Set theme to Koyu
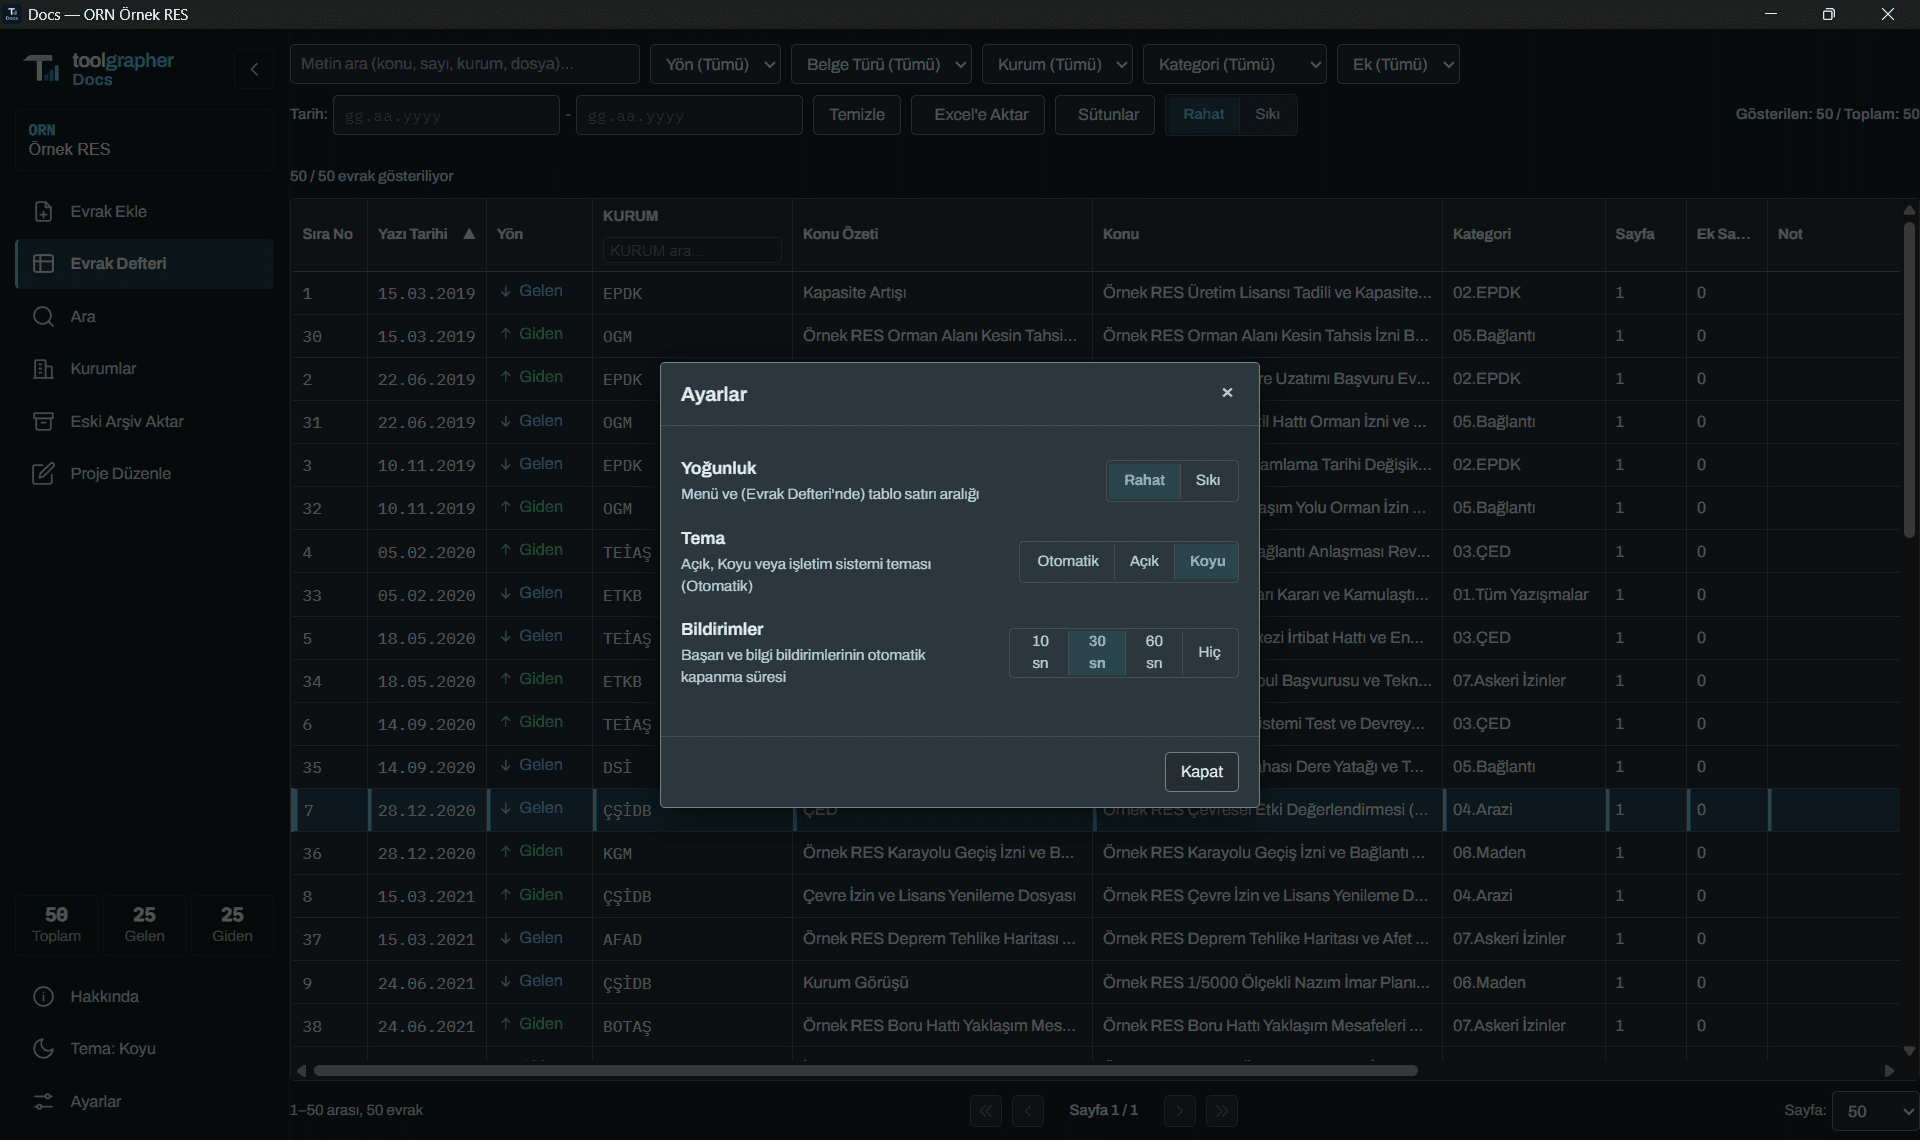Screen dimensions: 1920x1140 pos(1207,561)
